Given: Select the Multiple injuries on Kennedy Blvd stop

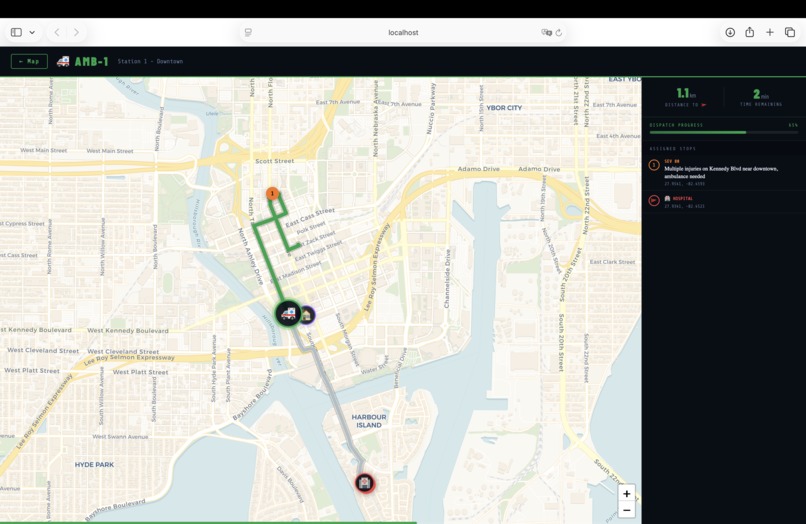Looking at the screenshot, I should pyautogui.click(x=724, y=172).
